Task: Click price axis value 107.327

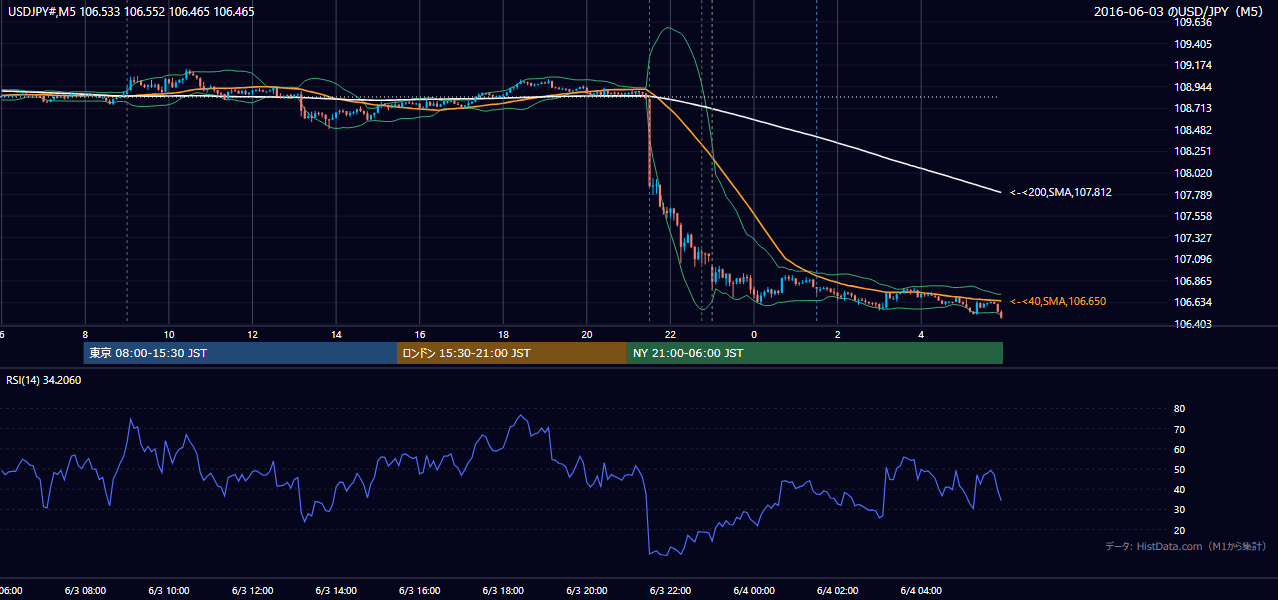Action: (1193, 238)
